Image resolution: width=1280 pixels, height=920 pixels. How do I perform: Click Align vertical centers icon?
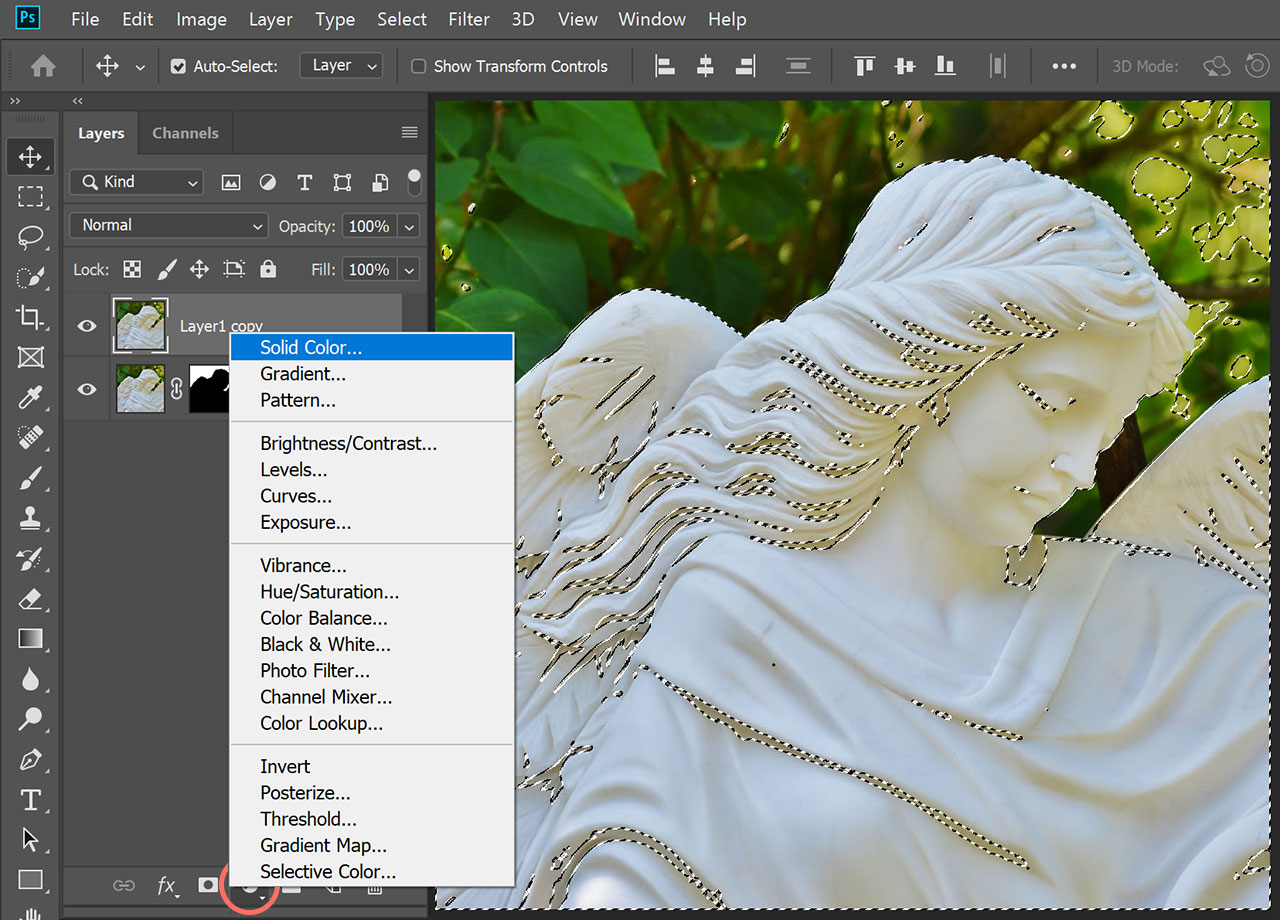click(x=905, y=66)
